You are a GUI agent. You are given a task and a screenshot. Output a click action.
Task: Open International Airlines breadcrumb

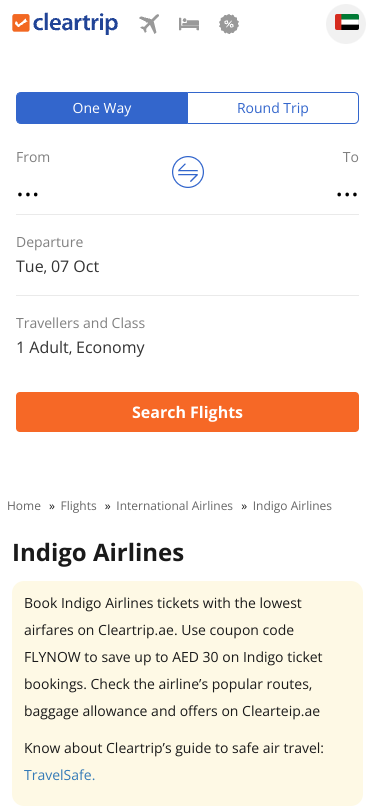(x=175, y=506)
